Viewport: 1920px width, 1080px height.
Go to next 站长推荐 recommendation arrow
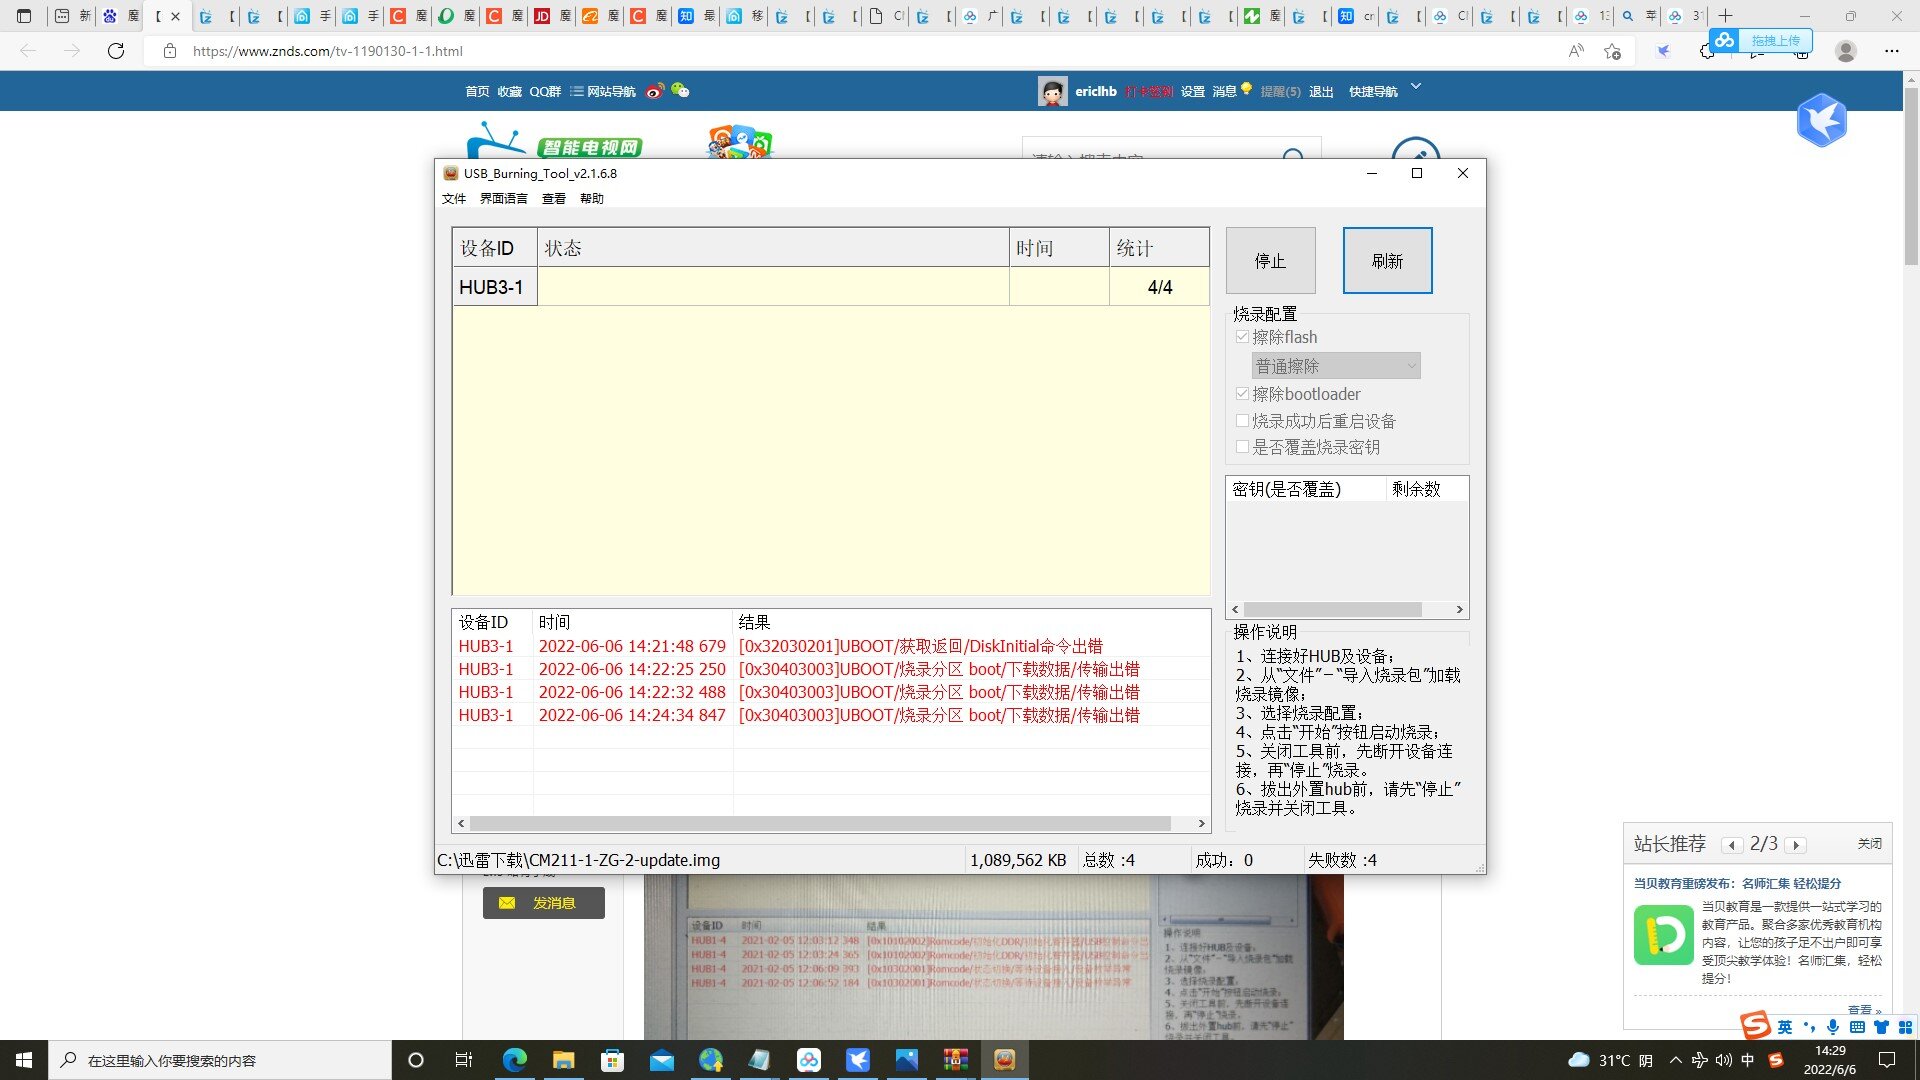click(1795, 845)
